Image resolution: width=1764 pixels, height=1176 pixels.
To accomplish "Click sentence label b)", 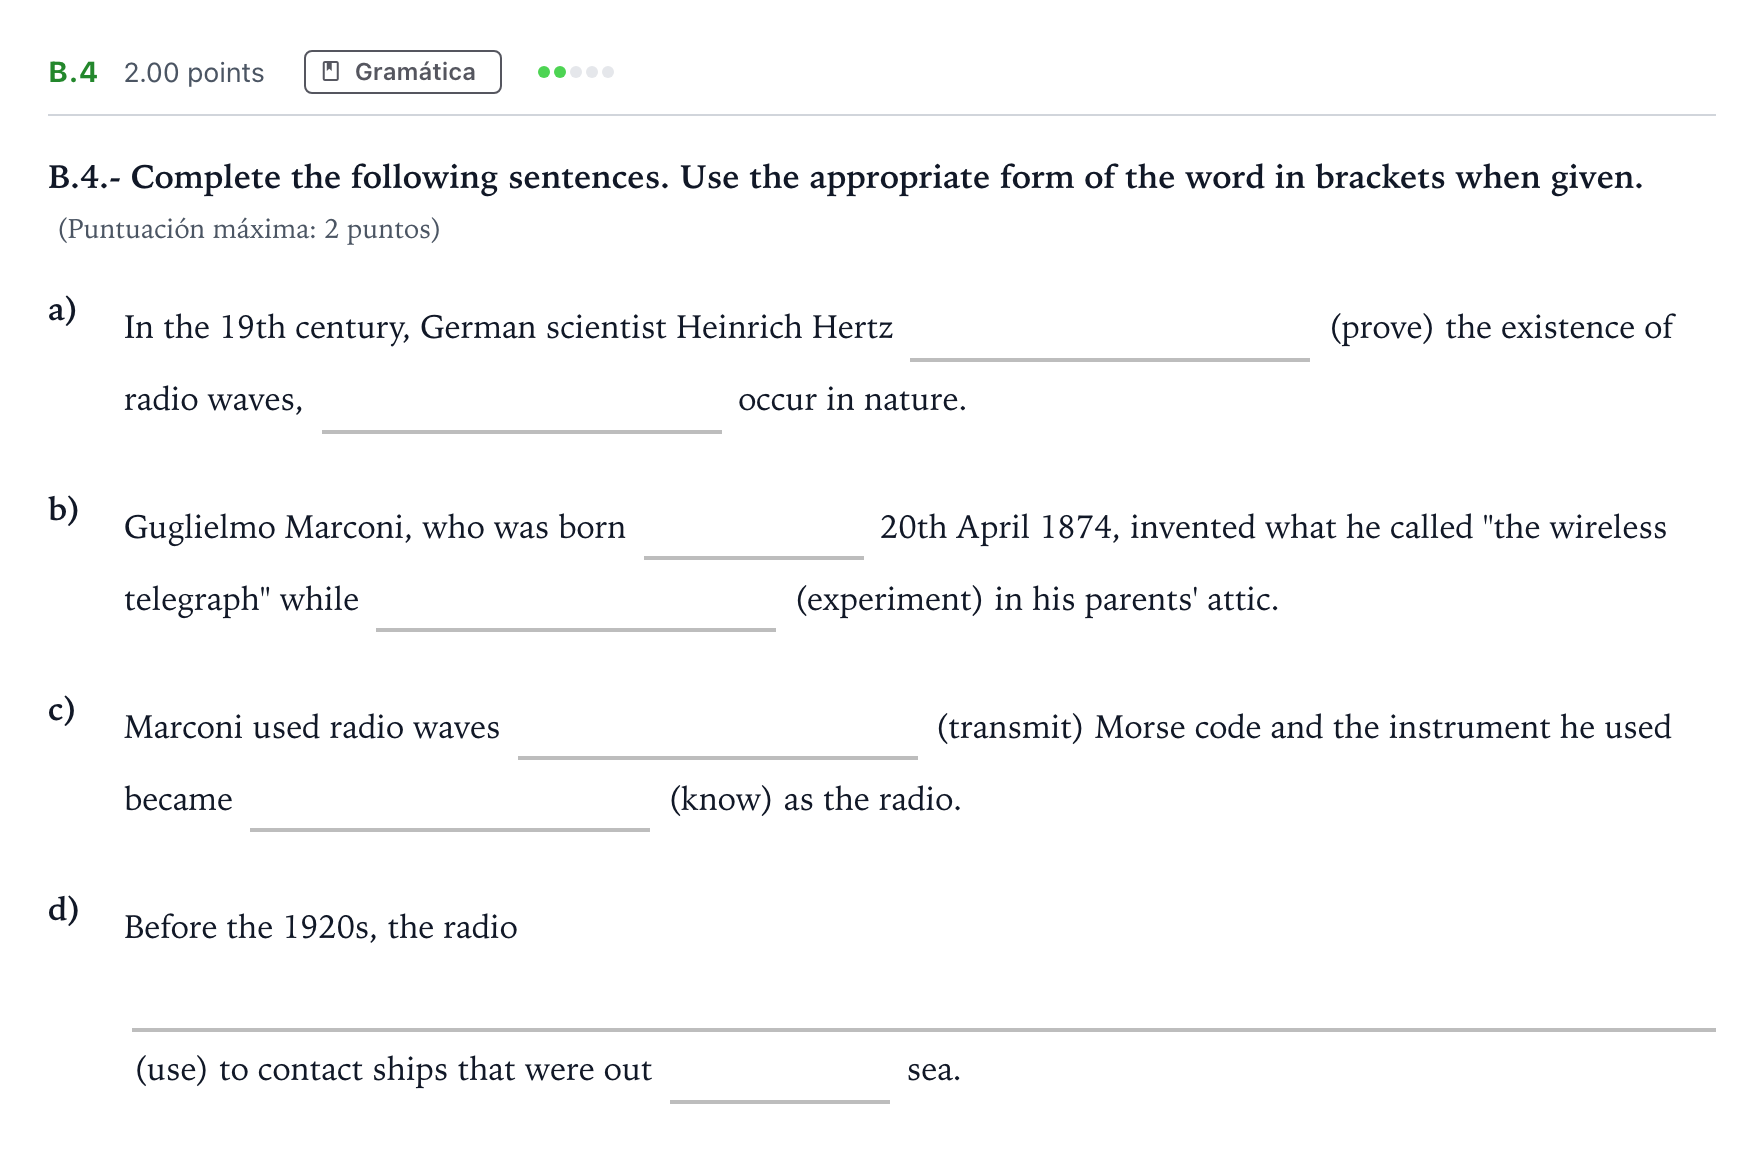I will [x=63, y=509].
